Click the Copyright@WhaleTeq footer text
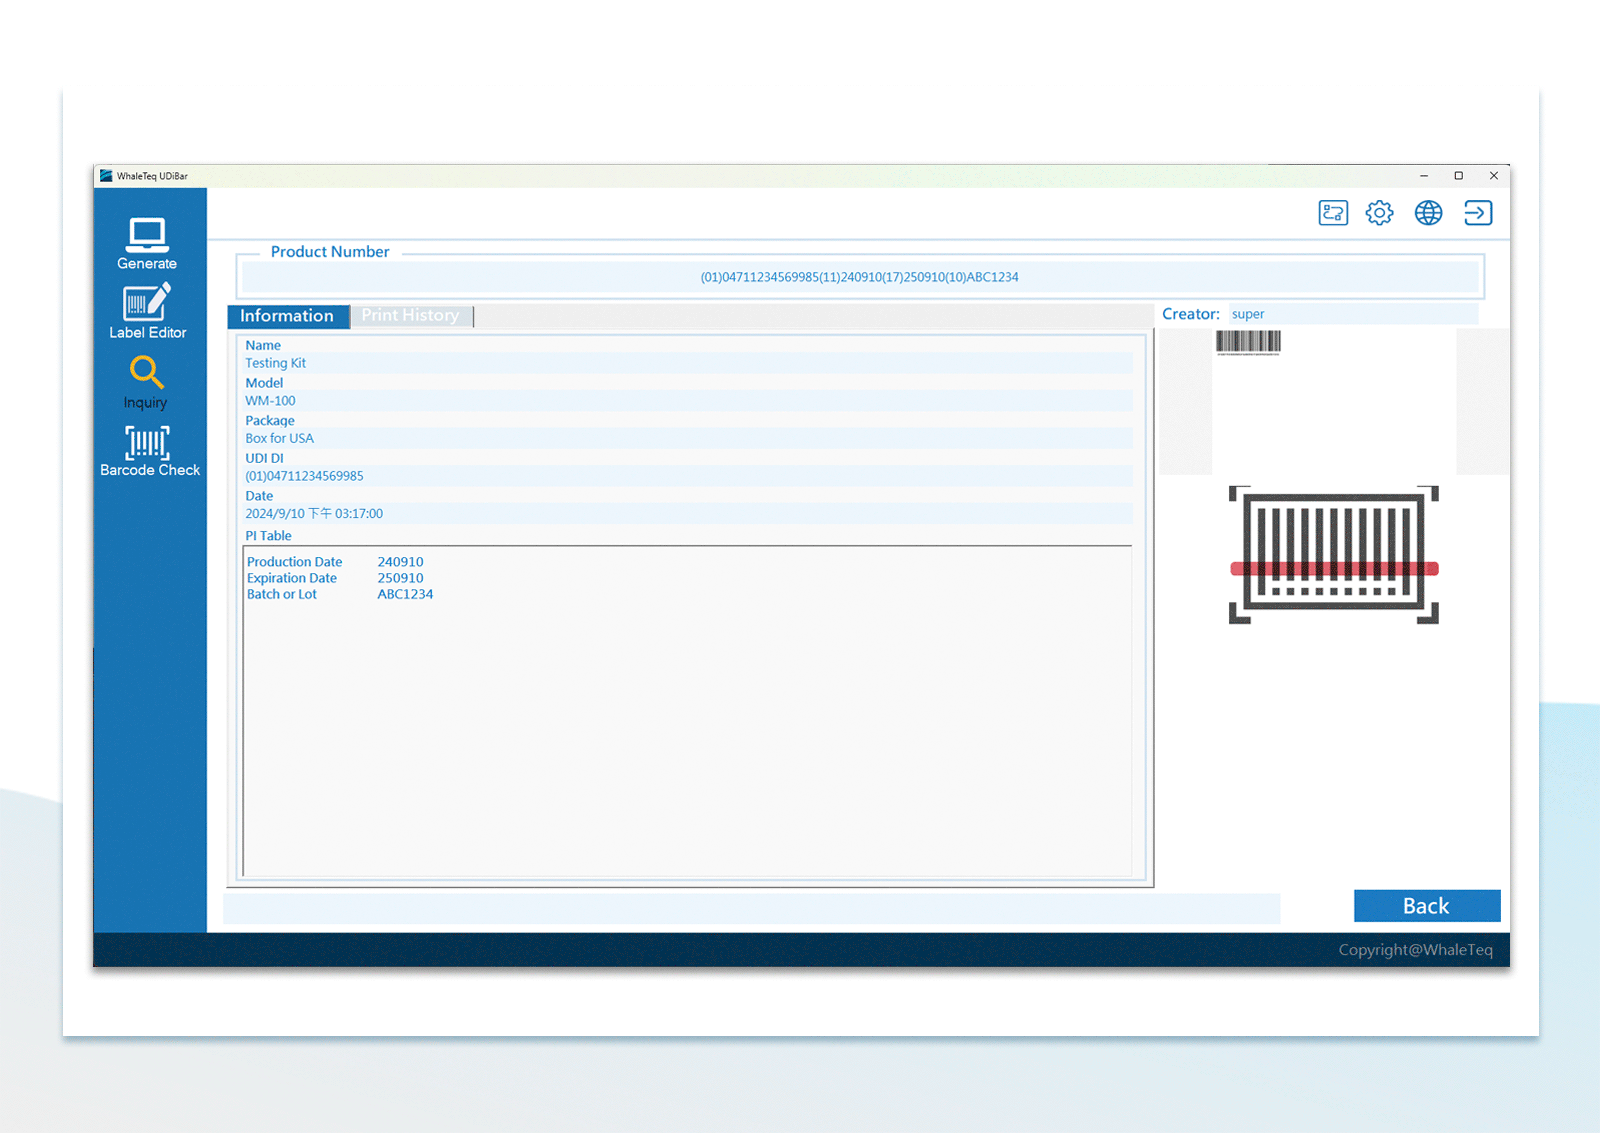This screenshot has width=1600, height=1133. click(1415, 950)
